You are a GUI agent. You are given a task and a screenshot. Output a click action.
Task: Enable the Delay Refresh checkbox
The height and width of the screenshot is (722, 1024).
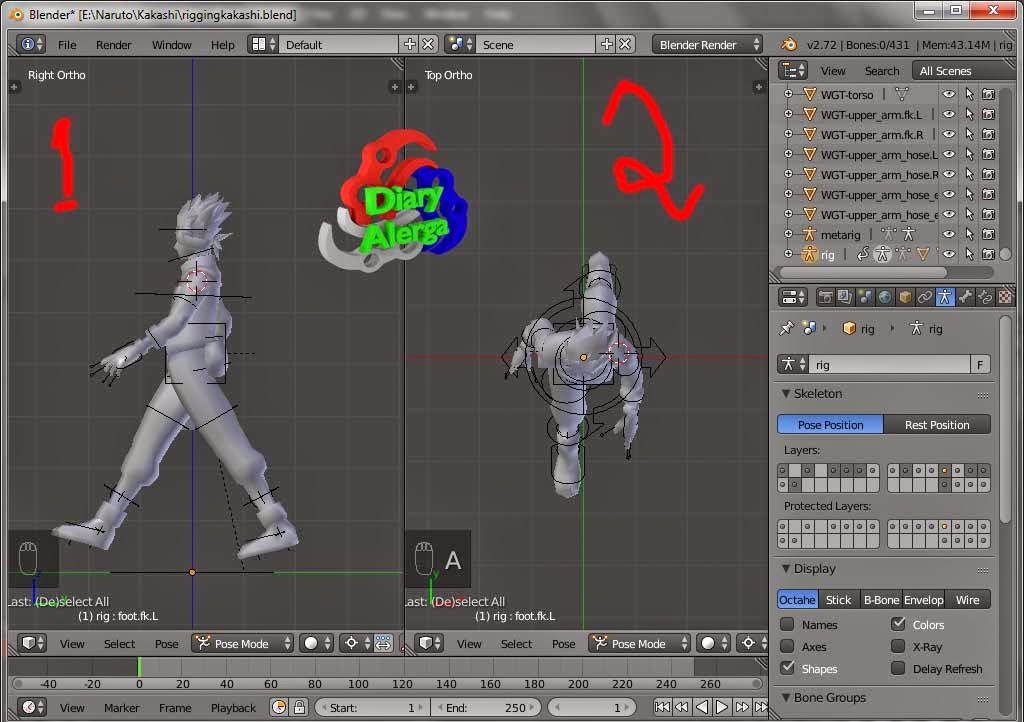click(x=898, y=668)
